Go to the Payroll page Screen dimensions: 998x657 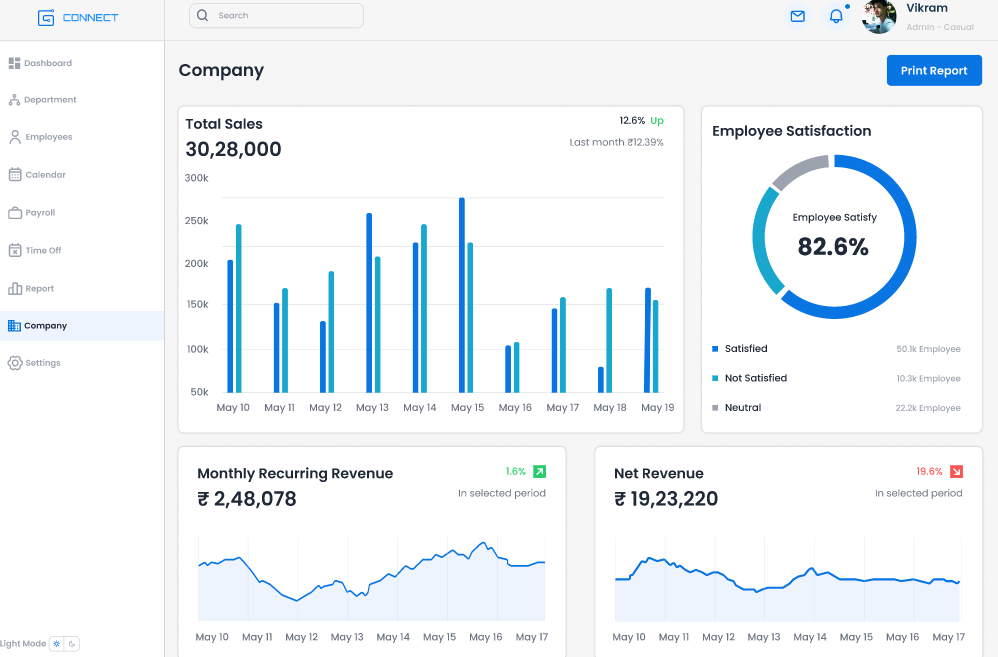[41, 212]
